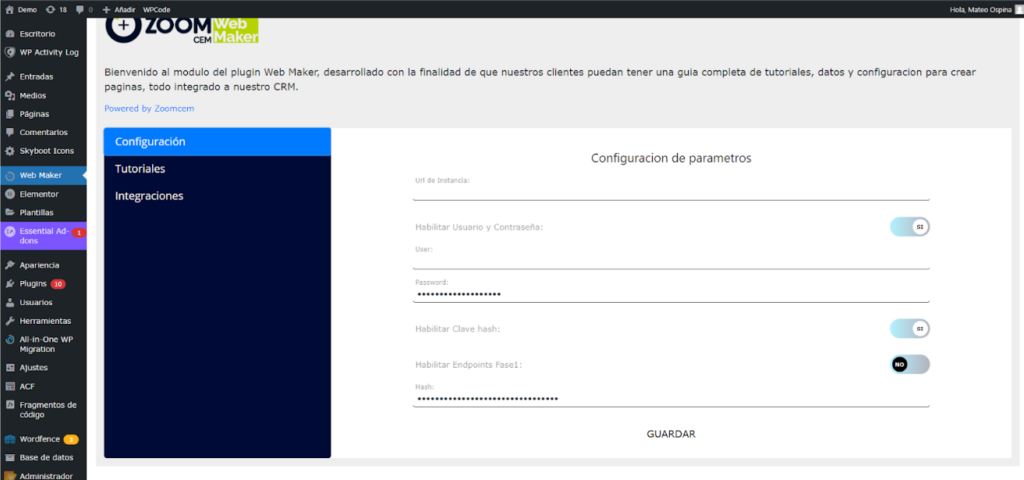Click the Entradas pushpin icon
This screenshot has width=1024, height=480.
pos(9,77)
